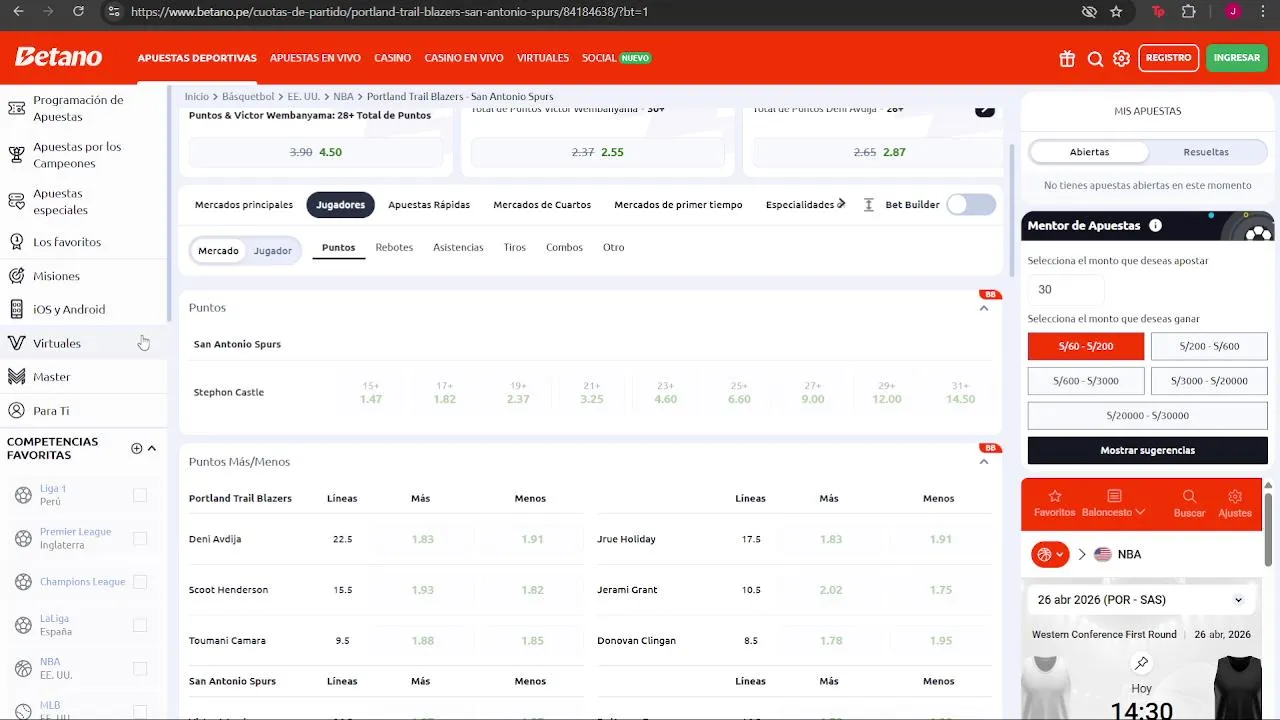Check the Liga 1 Perú checkbox
Screen dimensions: 1280x720
(140, 495)
